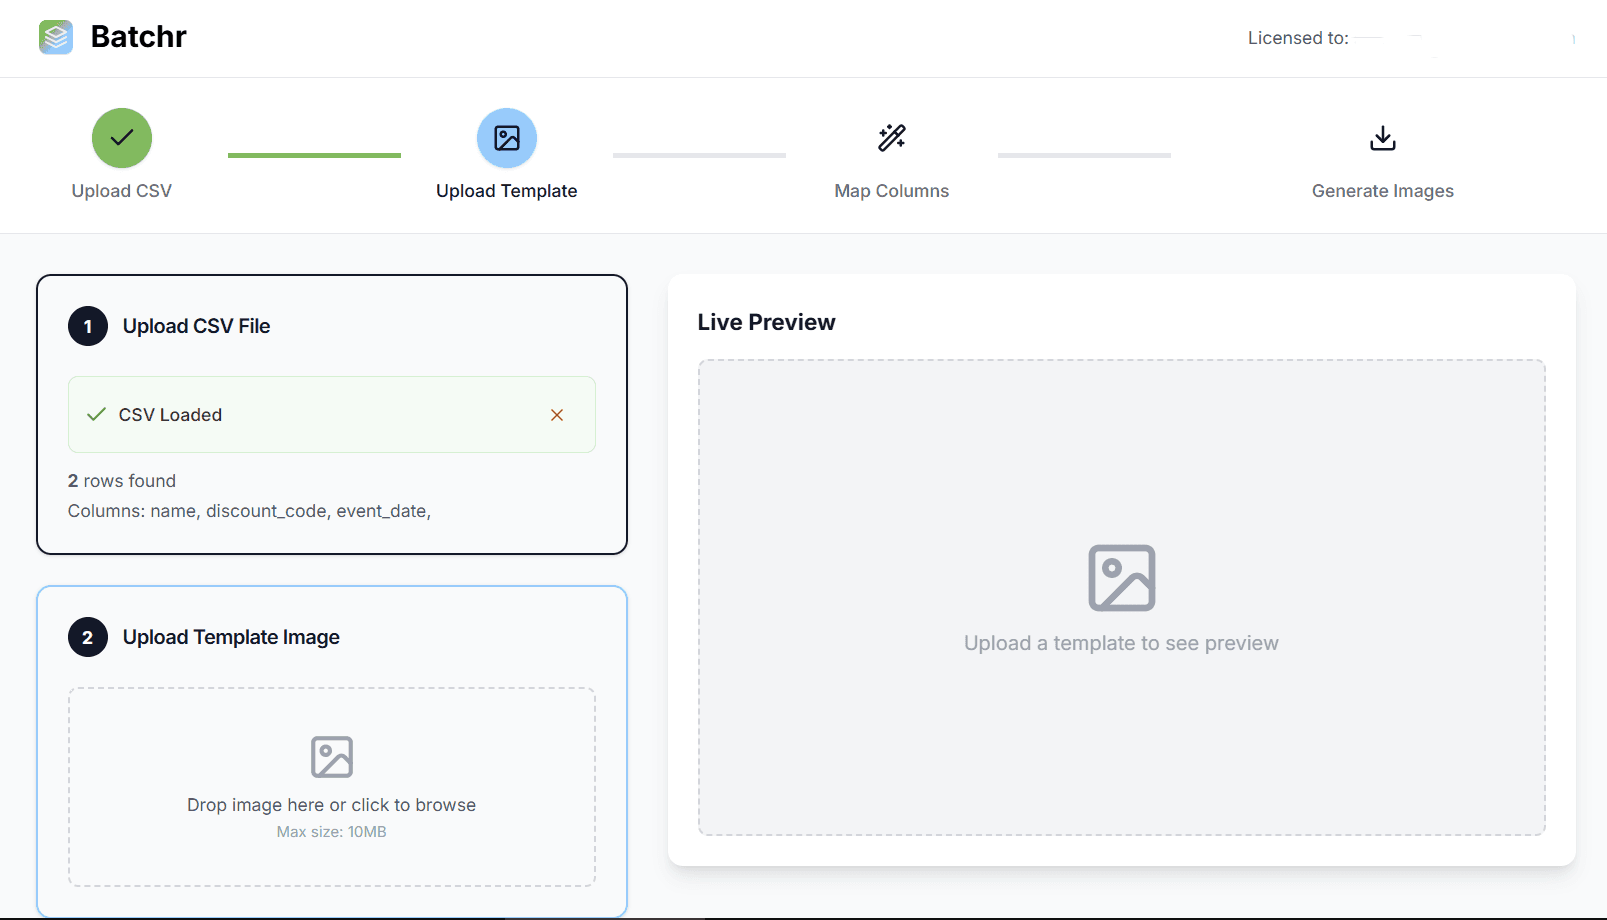1607x920 pixels.
Task: Click the Upload CSV step label
Action: [121, 190]
